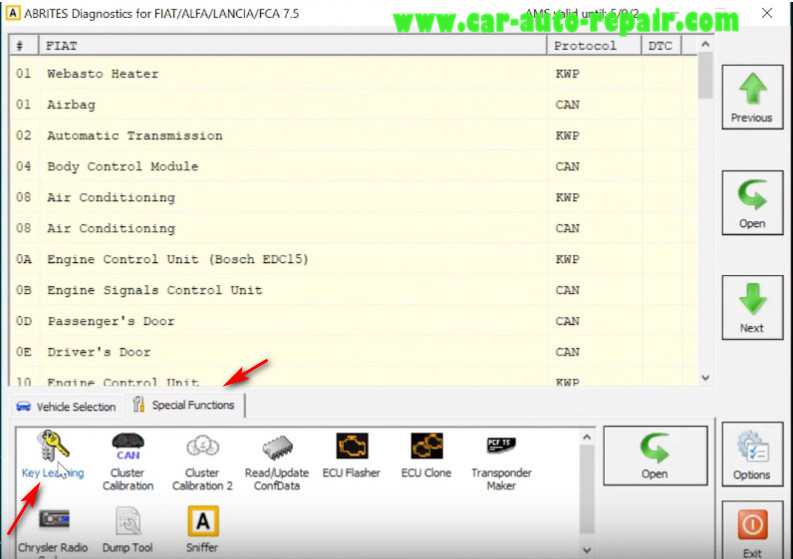Select Engine Signals Control Unit row
Viewport: 793px width, 559px height.
tap(353, 290)
